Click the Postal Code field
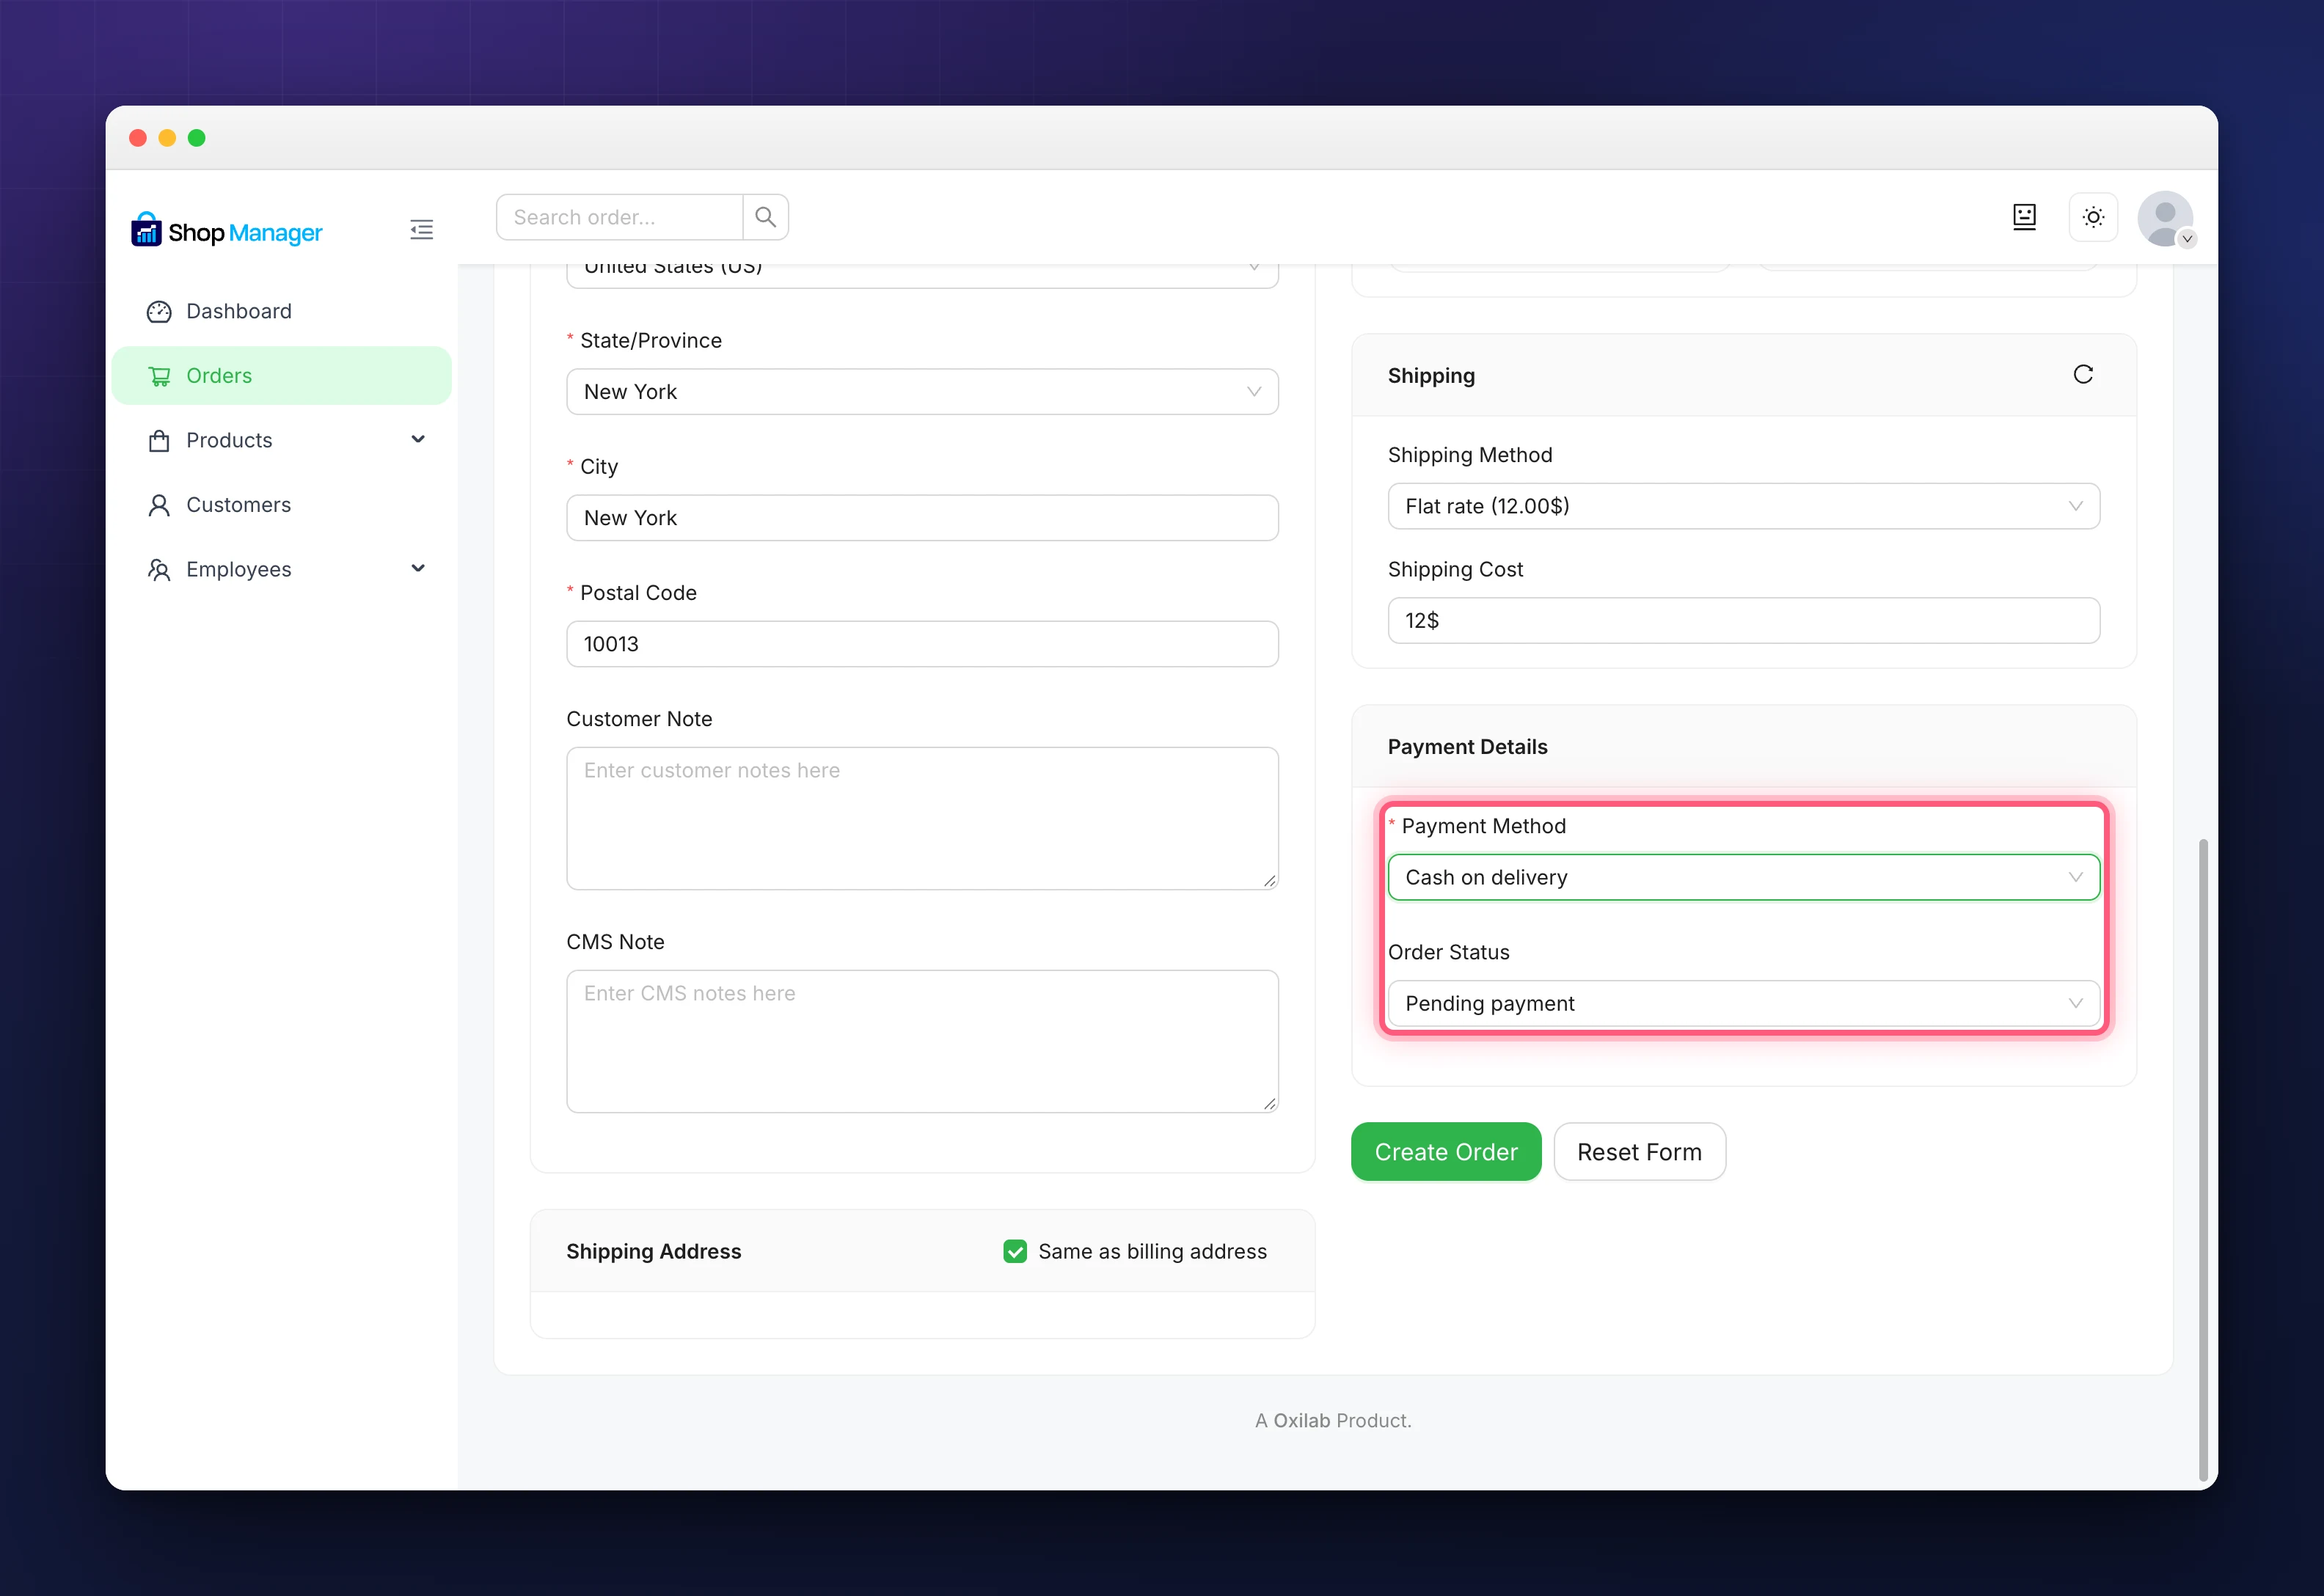Image resolution: width=2324 pixels, height=1596 pixels. (922, 644)
